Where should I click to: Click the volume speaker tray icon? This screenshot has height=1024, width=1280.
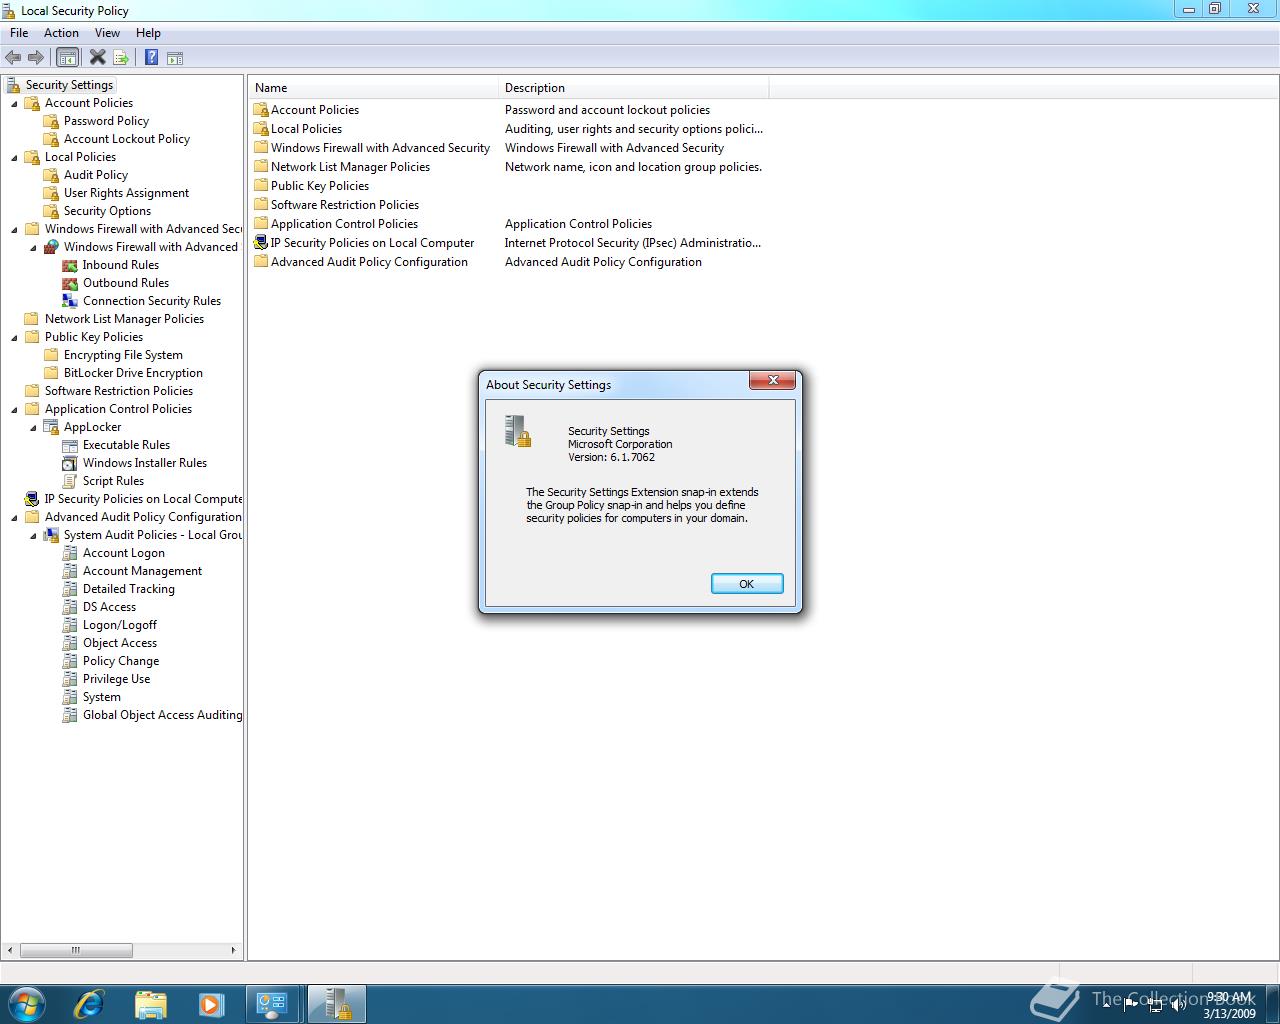[x=1179, y=1005]
